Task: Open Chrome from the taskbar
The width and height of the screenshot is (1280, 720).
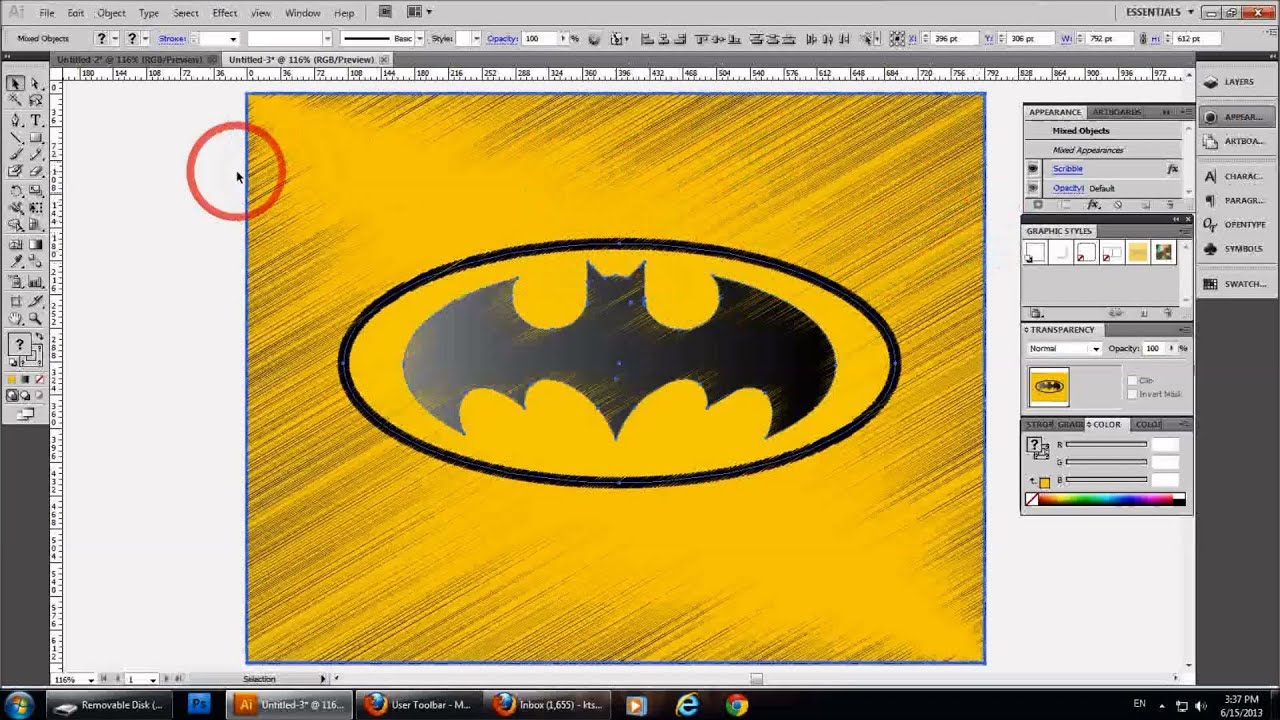Action: 736,705
